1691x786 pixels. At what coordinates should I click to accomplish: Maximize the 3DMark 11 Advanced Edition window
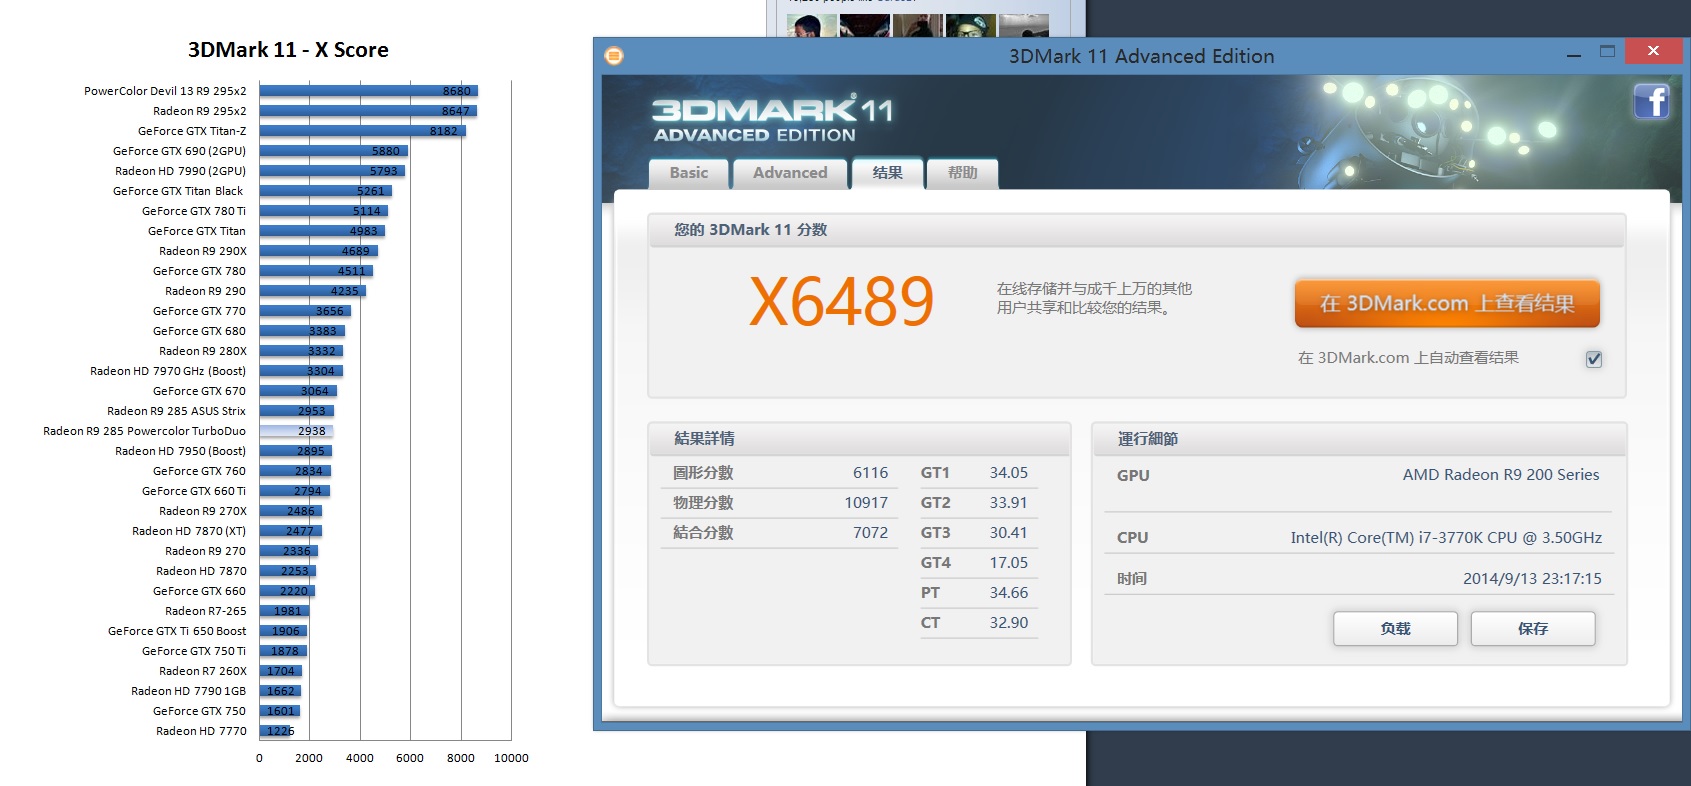1607,52
